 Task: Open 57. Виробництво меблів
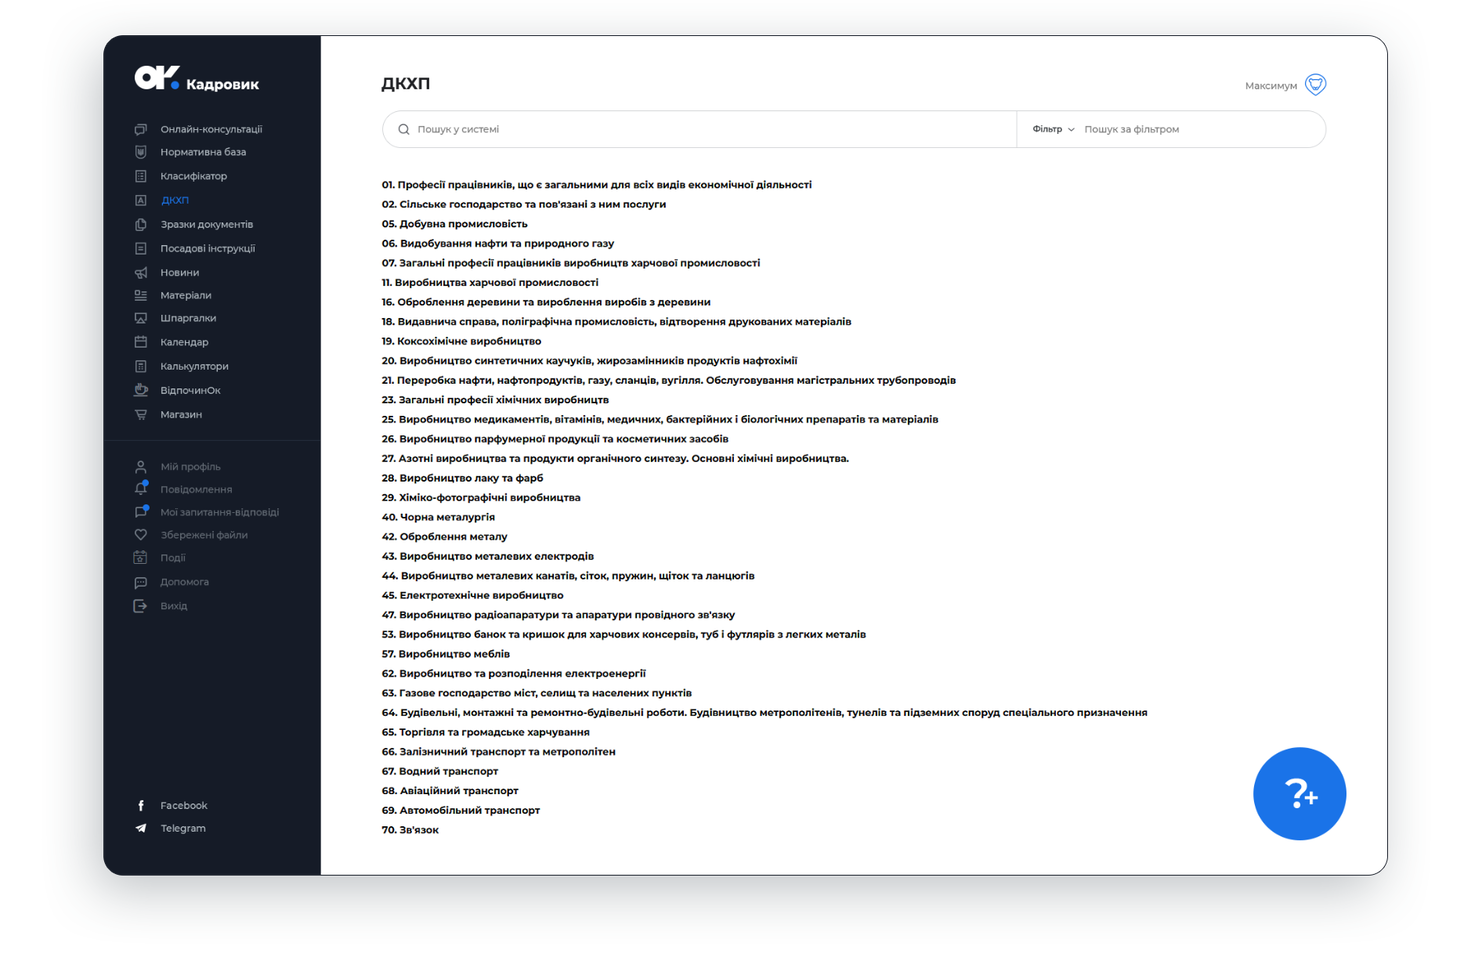click(446, 654)
